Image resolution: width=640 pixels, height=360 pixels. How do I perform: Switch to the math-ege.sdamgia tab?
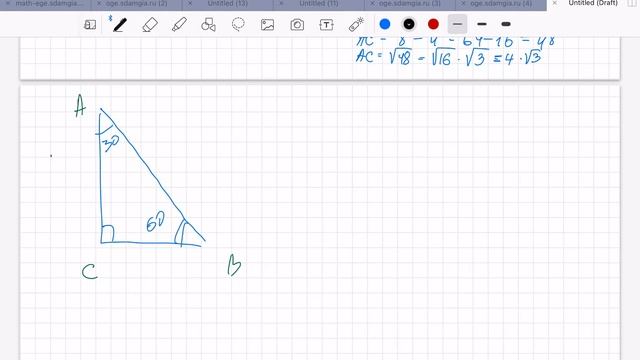tap(49, 3)
